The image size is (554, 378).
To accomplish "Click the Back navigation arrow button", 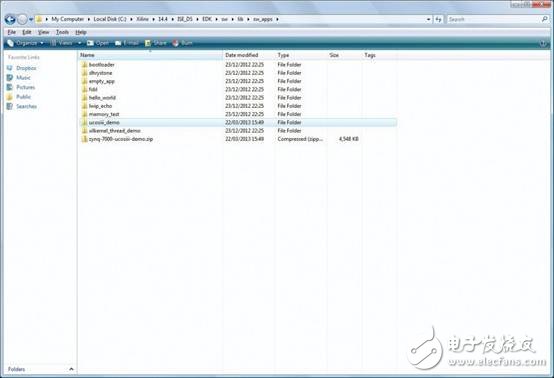I will click(10, 19).
